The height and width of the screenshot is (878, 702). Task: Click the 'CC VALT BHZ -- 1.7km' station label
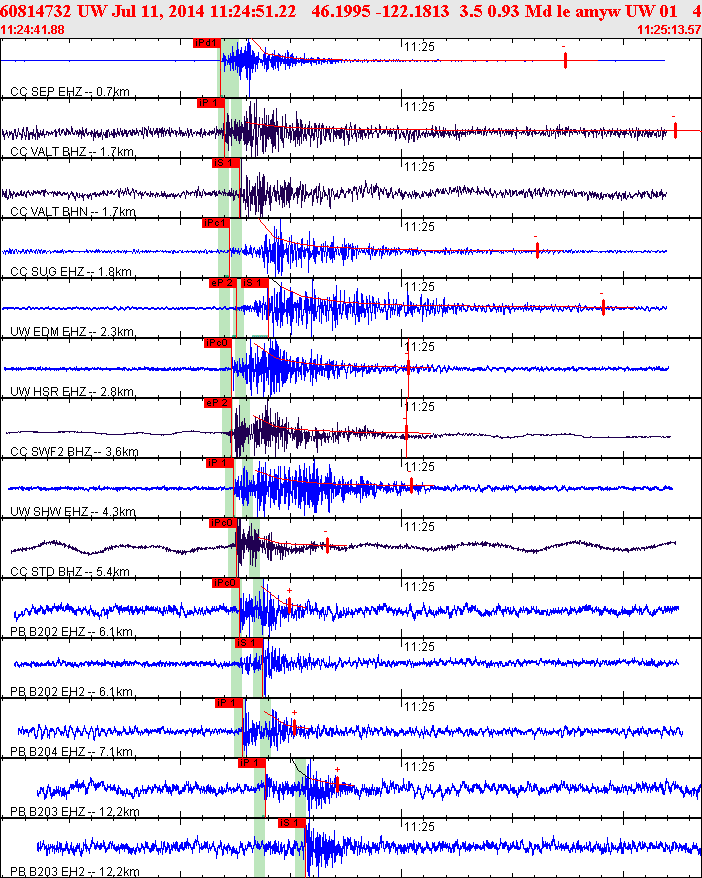pyautogui.click(x=72, y=151)
